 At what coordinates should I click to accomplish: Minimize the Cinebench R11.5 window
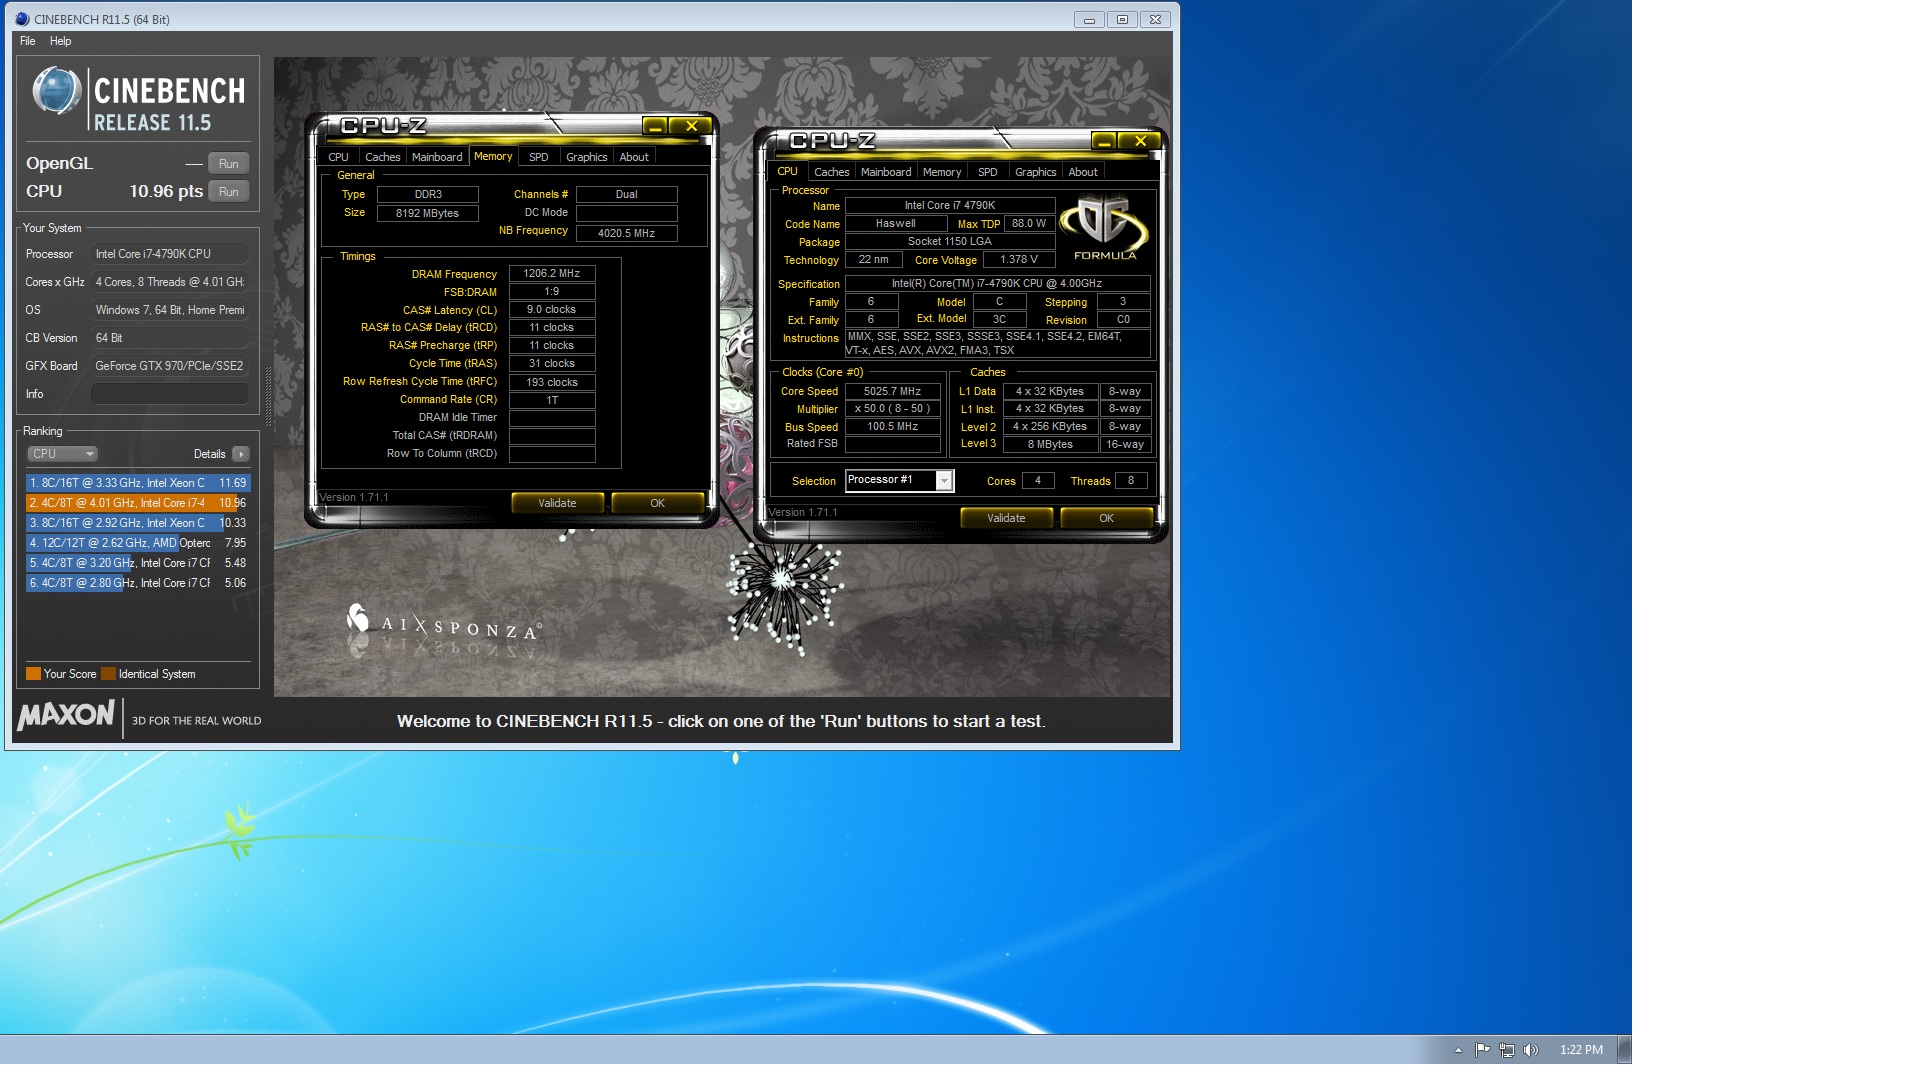[x=1089, y=19]
